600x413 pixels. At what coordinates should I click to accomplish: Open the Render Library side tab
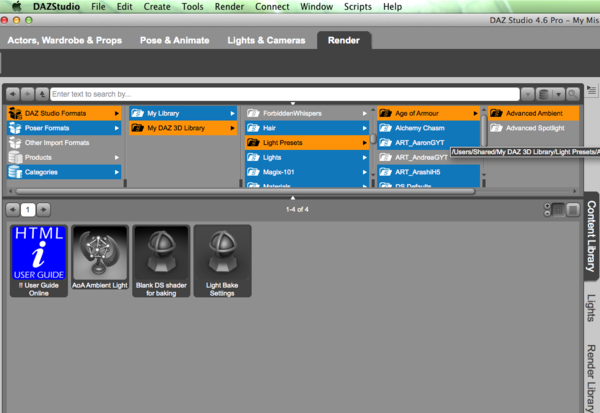(x=591, y=378)
